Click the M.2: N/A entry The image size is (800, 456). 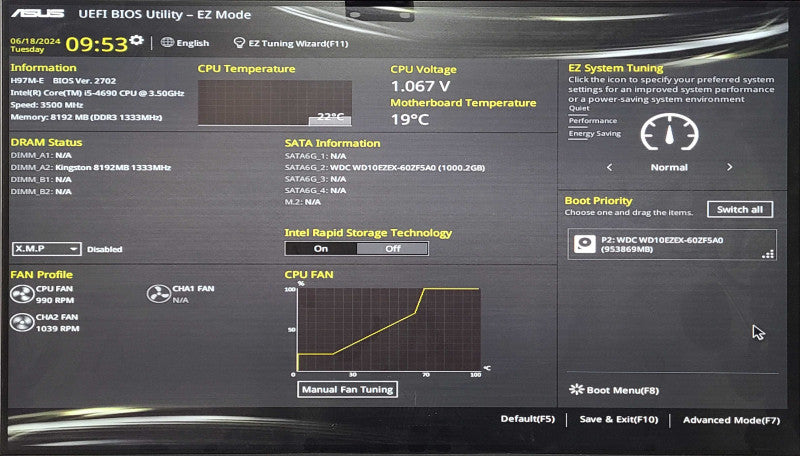[303, 202]
